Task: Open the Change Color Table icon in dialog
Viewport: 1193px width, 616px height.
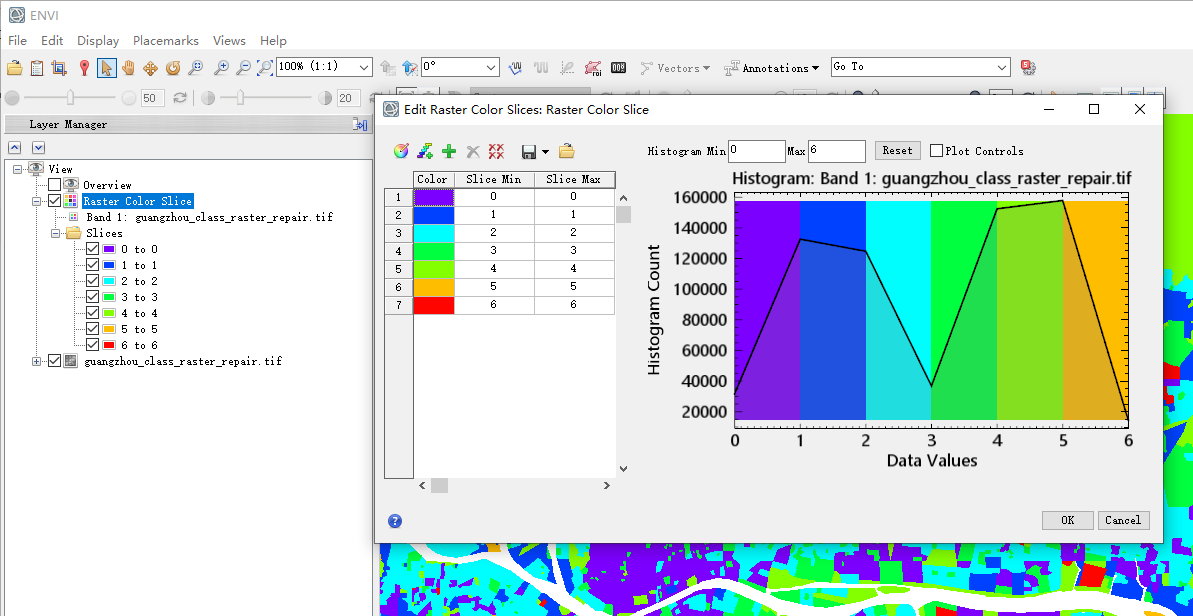Action: coord(401,151)
